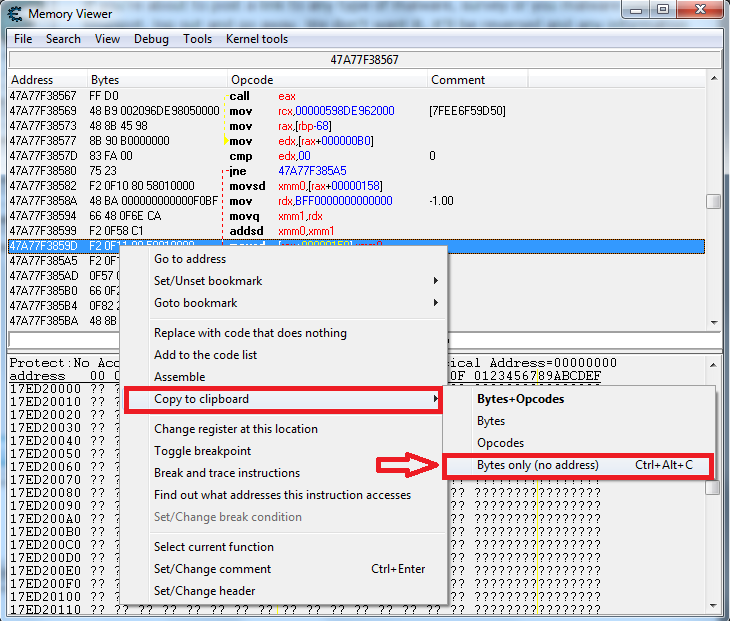Open the Debug menu
The height and width of the screenshot is (621, 730).
[x=151, y=39]
